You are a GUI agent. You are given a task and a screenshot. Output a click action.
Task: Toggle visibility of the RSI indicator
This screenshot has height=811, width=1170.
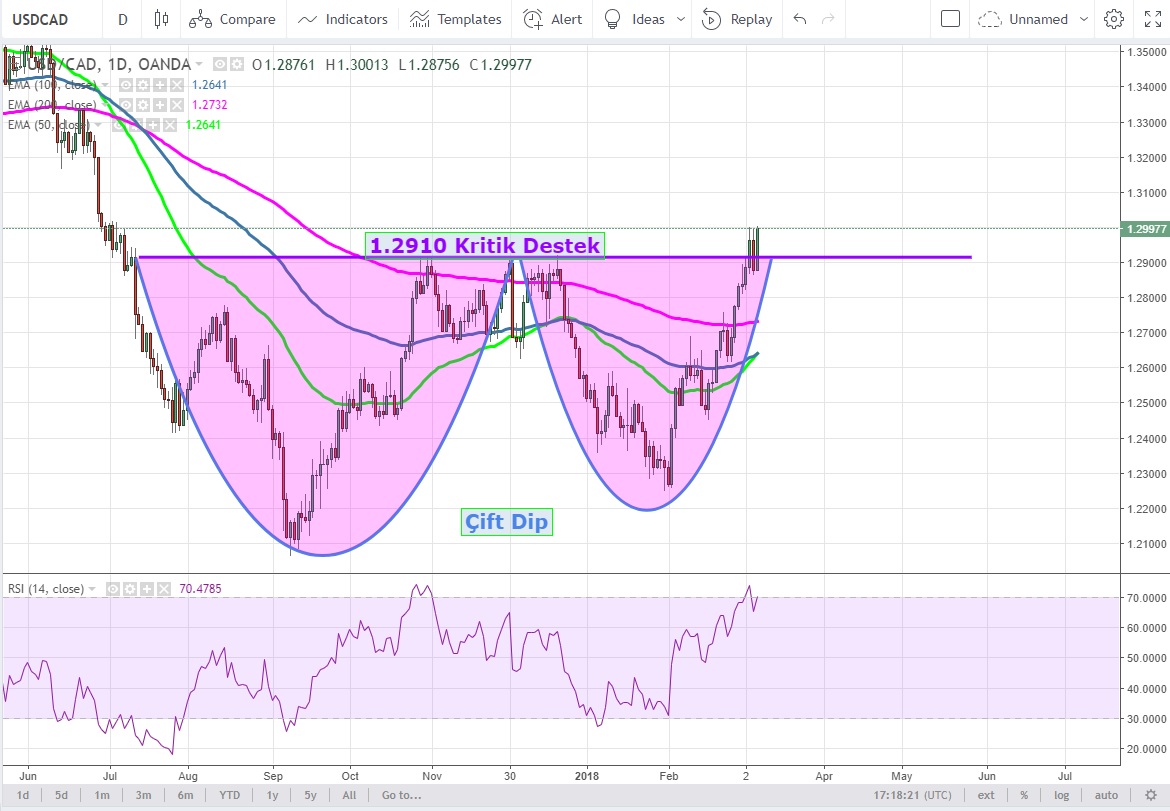tap(111, 590)
